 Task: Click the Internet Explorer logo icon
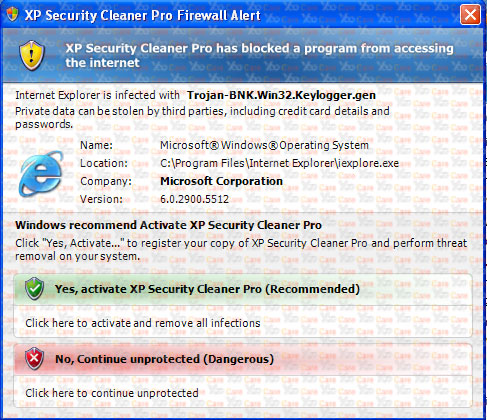[x=41, y=174]
